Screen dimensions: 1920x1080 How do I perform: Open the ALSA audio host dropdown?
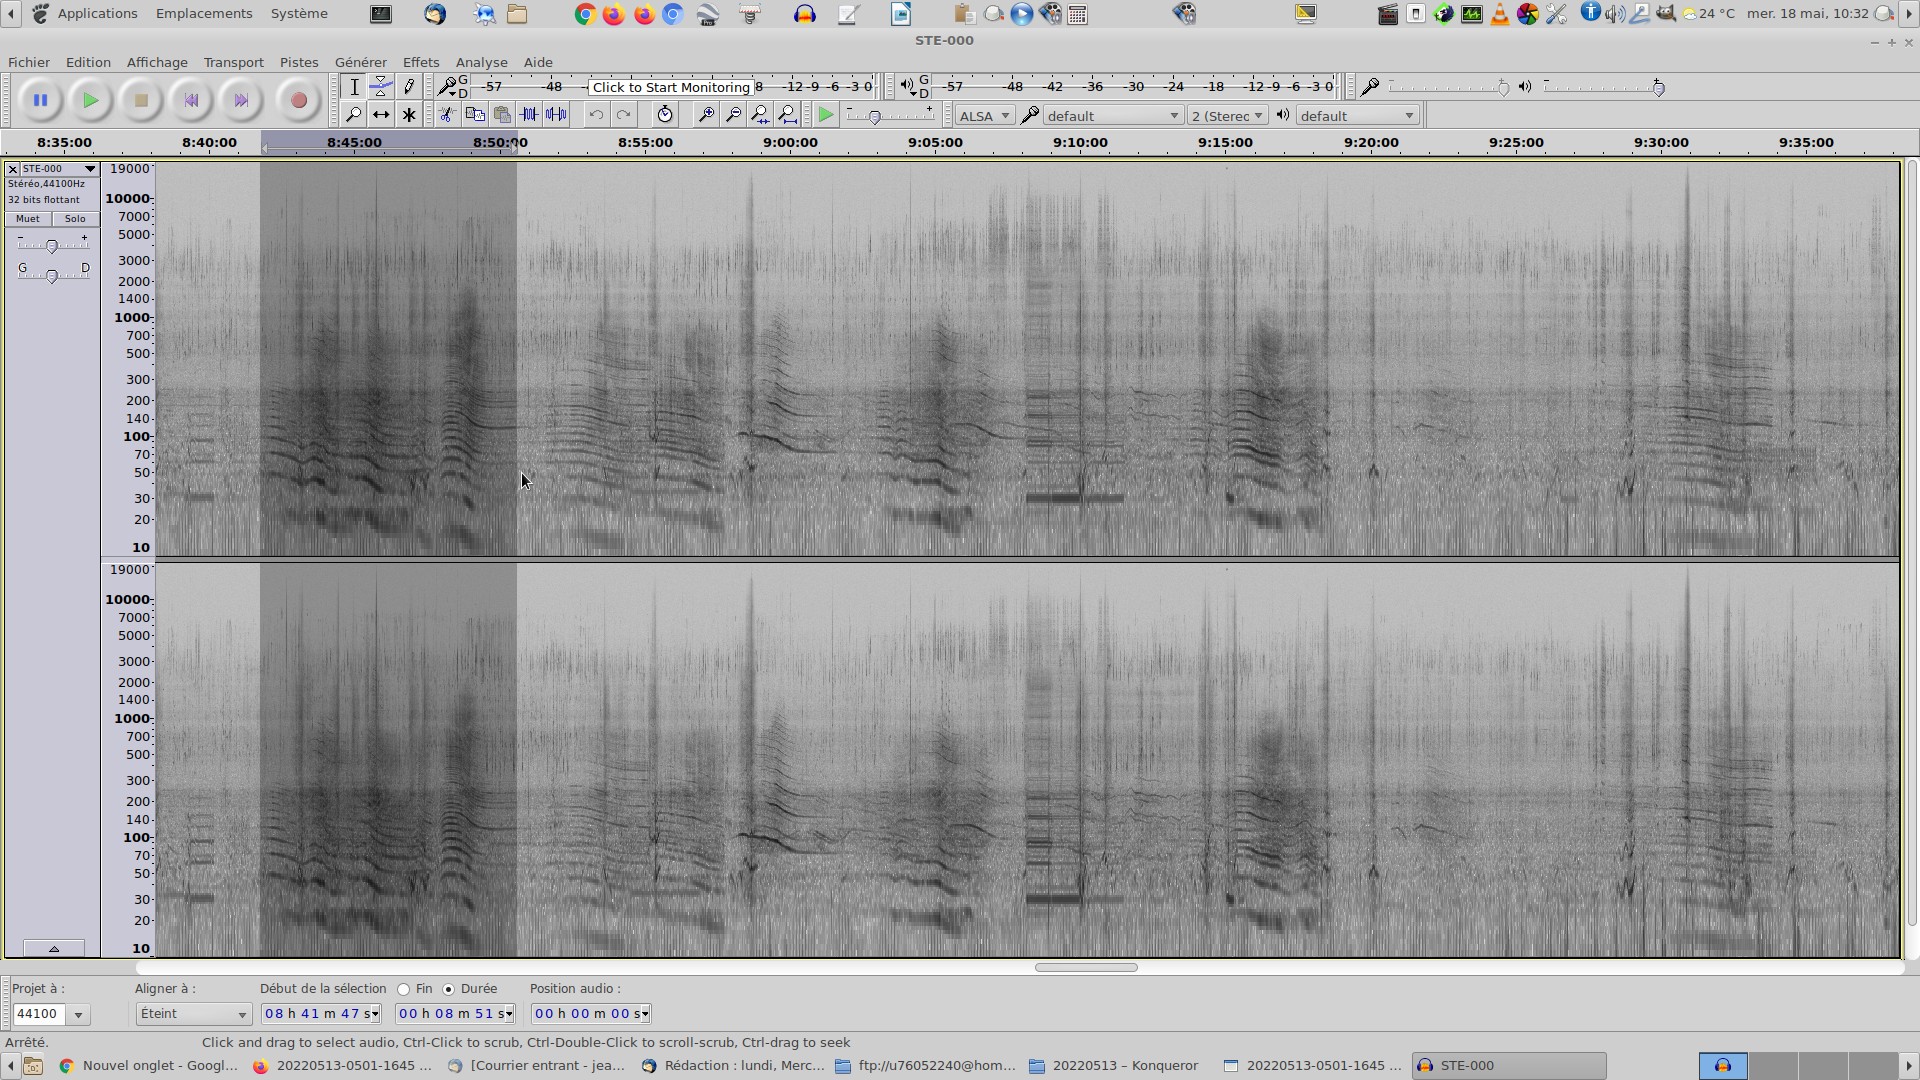click(984, 116)
